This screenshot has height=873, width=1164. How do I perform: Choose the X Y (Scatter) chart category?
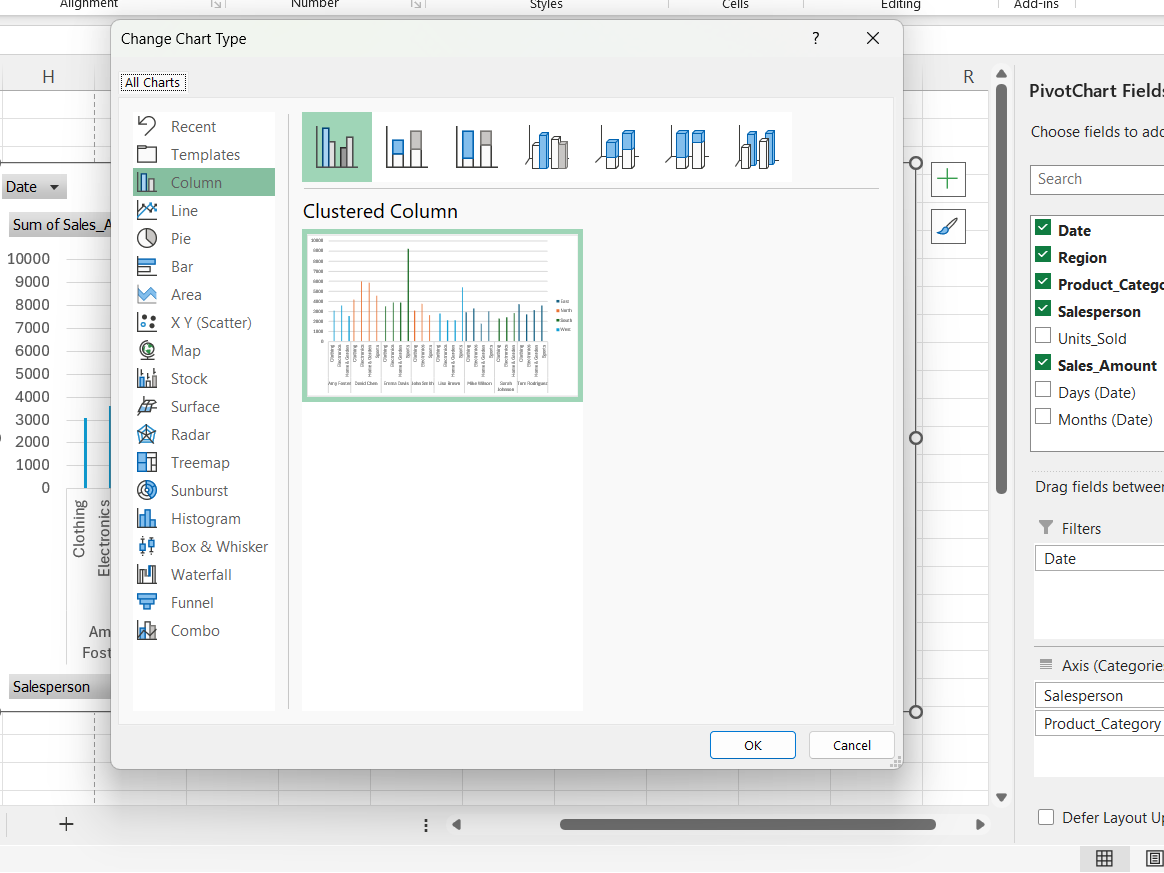[x=203, y=323]
